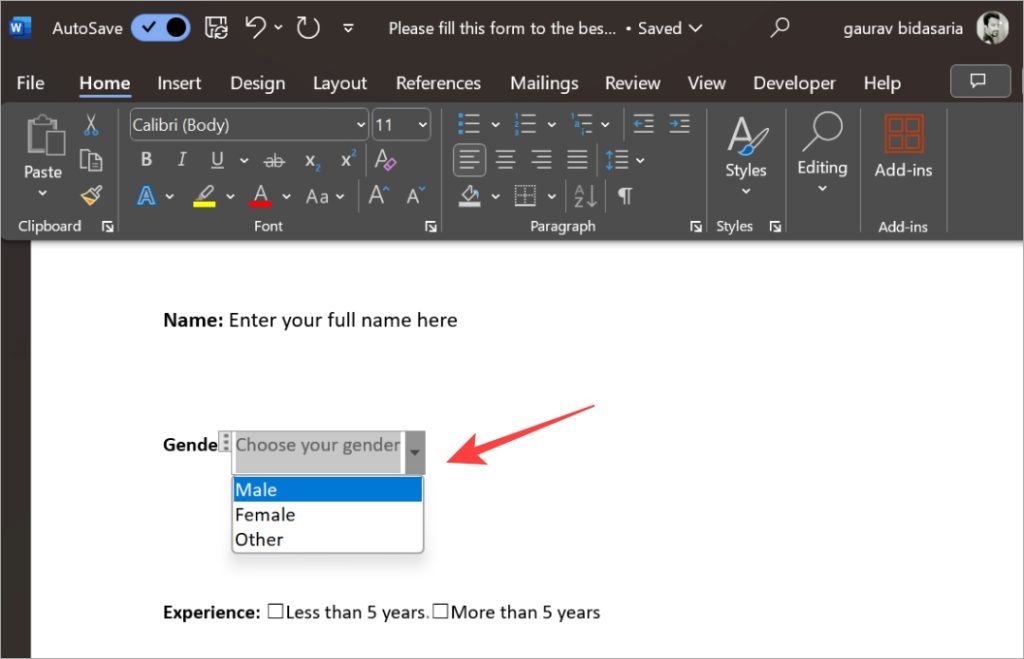Image resolution: width=1024 pixels, height=659 pixels.
Task: Apply the red font color
Action: [x=261, y=195]
